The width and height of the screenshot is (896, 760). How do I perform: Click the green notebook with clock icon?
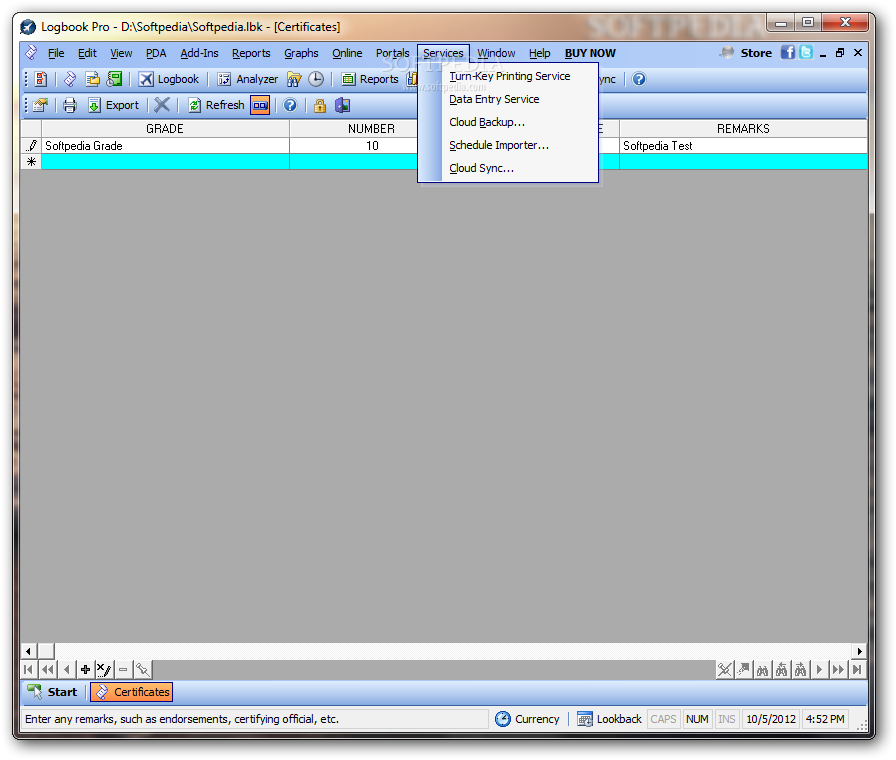coord(114,79)
